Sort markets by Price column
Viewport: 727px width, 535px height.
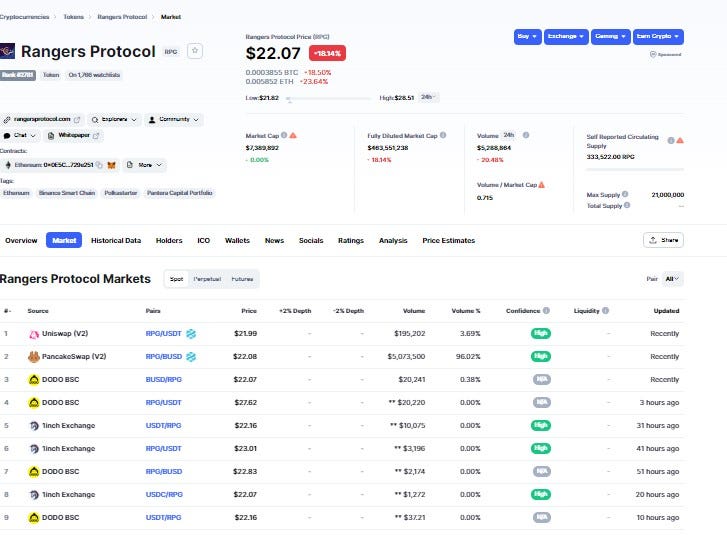[249, 311]
